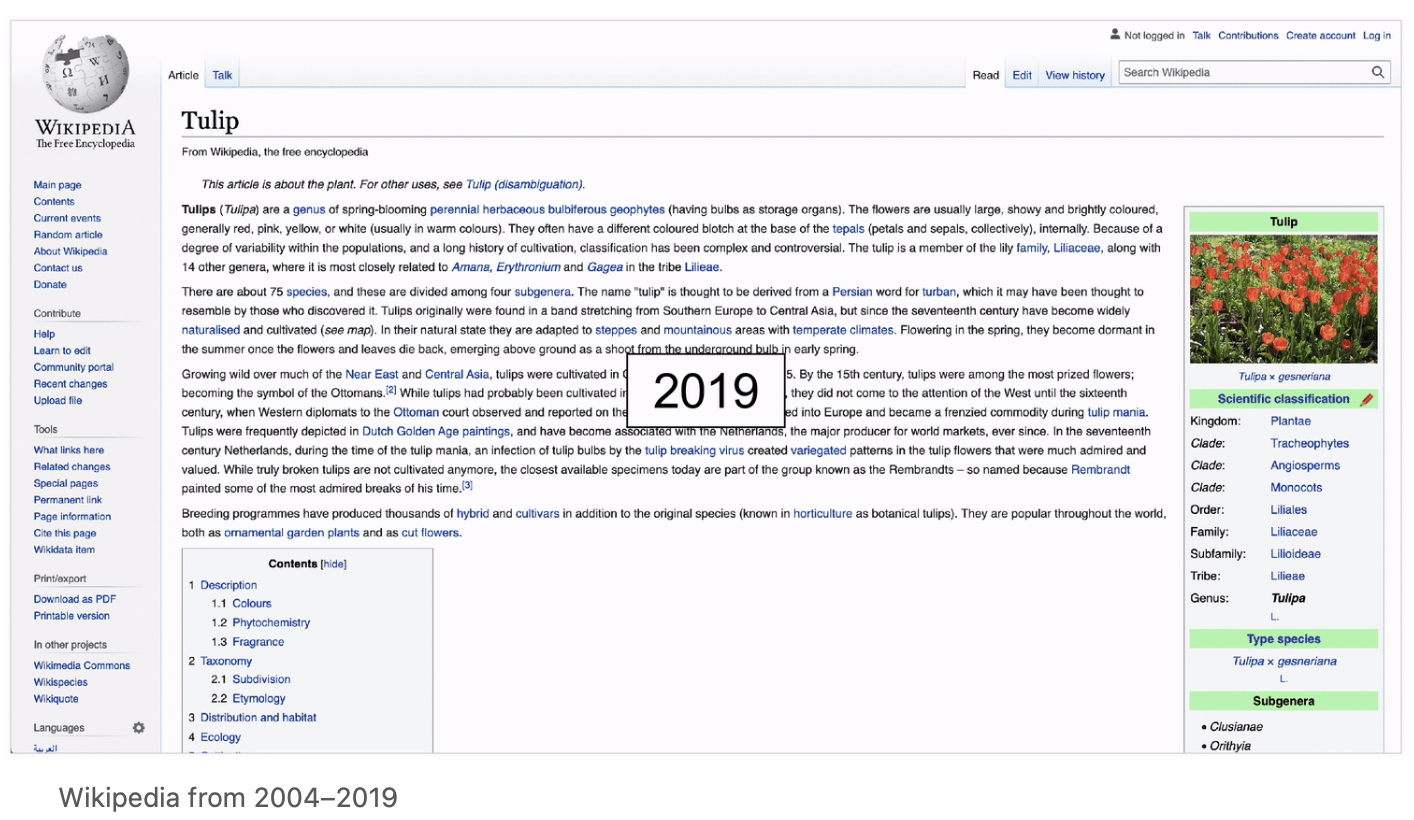View Recent changes
The width and height of the screenshot is (1414, 820).
click(70, 384)
